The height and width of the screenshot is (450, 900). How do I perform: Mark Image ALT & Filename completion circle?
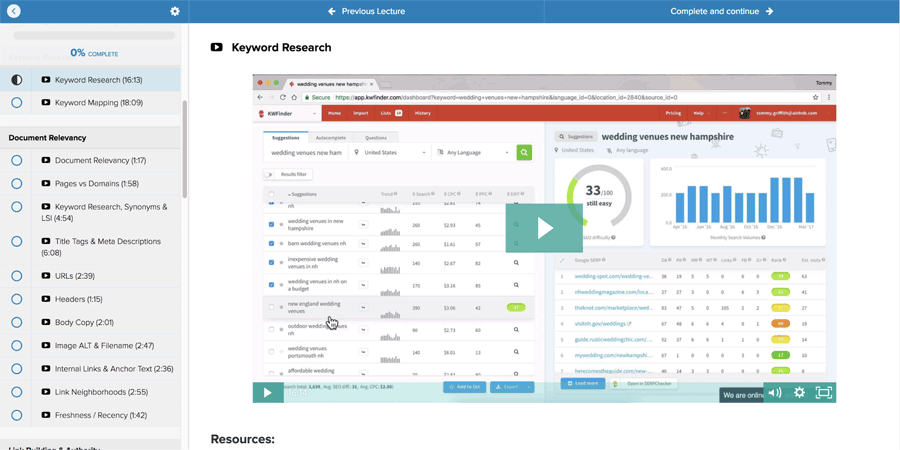click(17, 346)
